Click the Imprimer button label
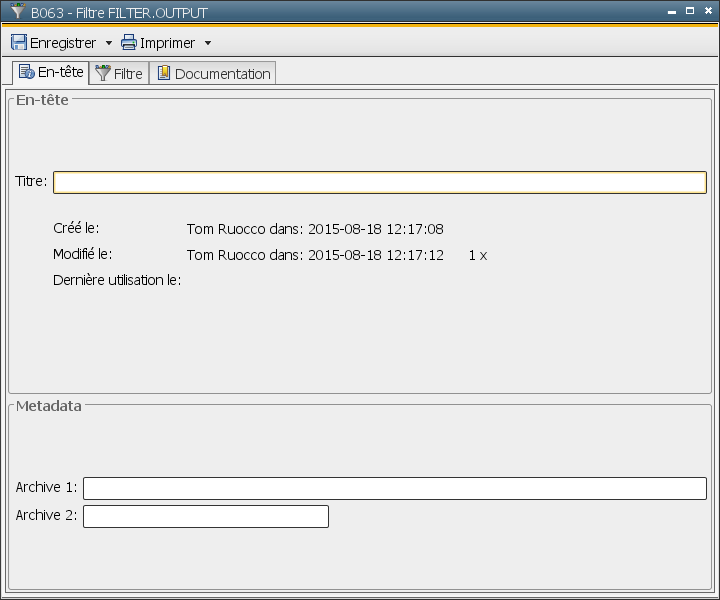Viewport: 720px width, 600px height. (168, 43)
